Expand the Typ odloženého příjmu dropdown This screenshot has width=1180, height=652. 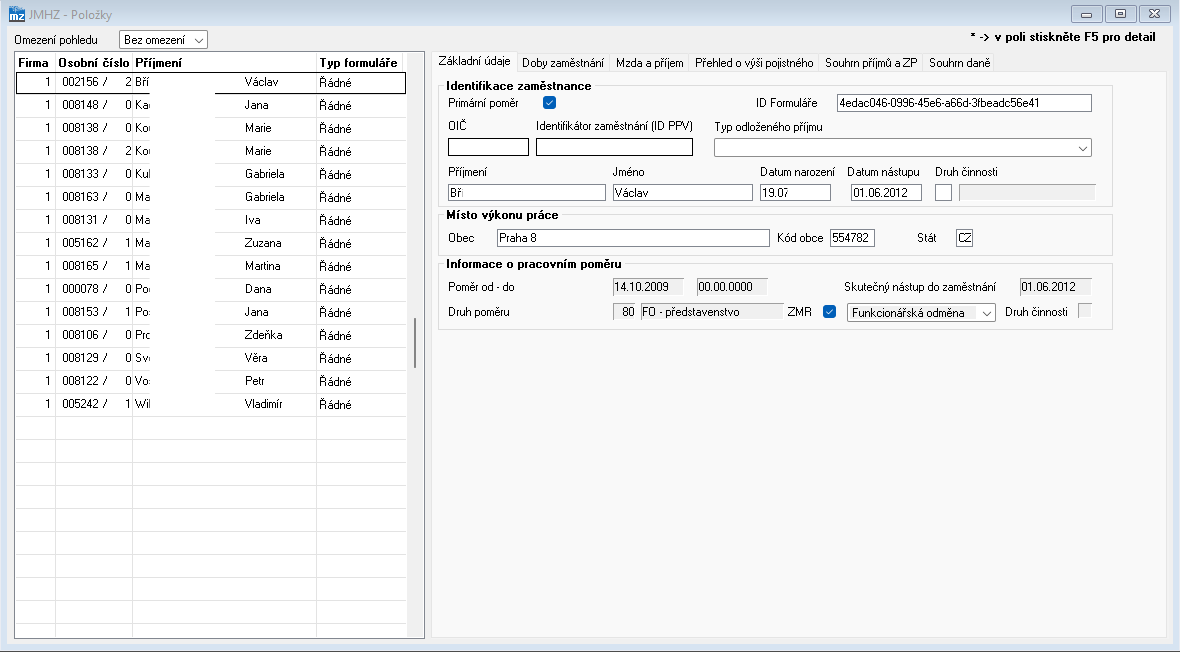[902, 148]
